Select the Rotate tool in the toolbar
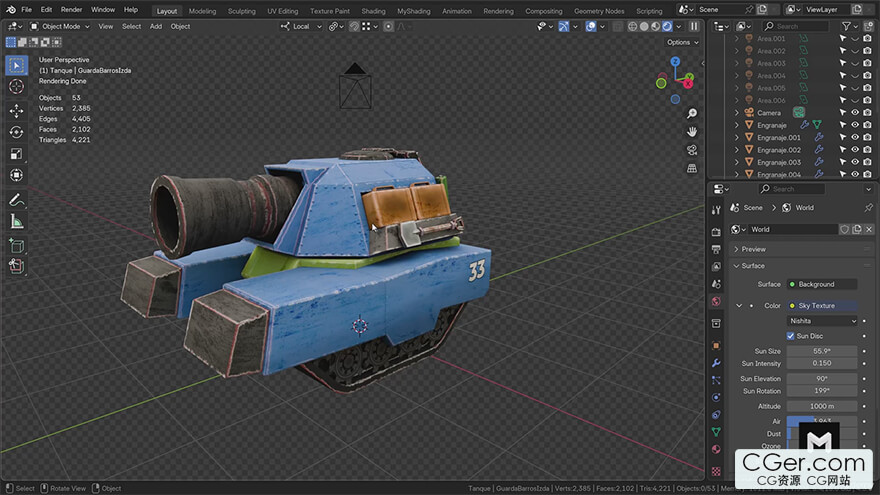The height and width of the screenshot is (495, 880). click(16, 132)
